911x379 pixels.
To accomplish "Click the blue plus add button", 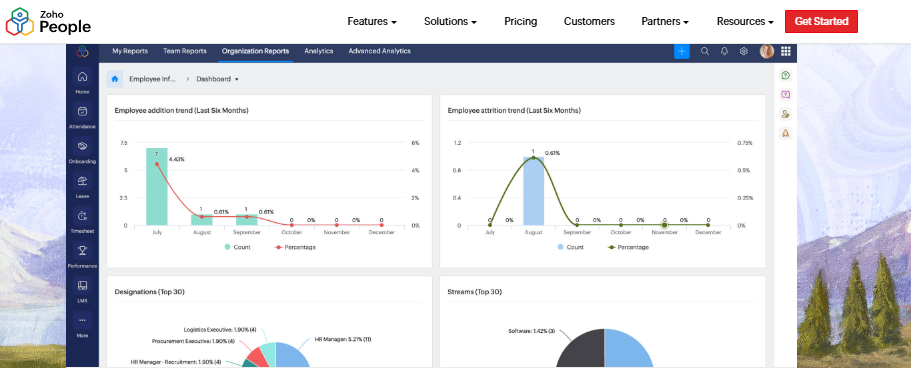I will pyautogui.click(x=682, y=51).
